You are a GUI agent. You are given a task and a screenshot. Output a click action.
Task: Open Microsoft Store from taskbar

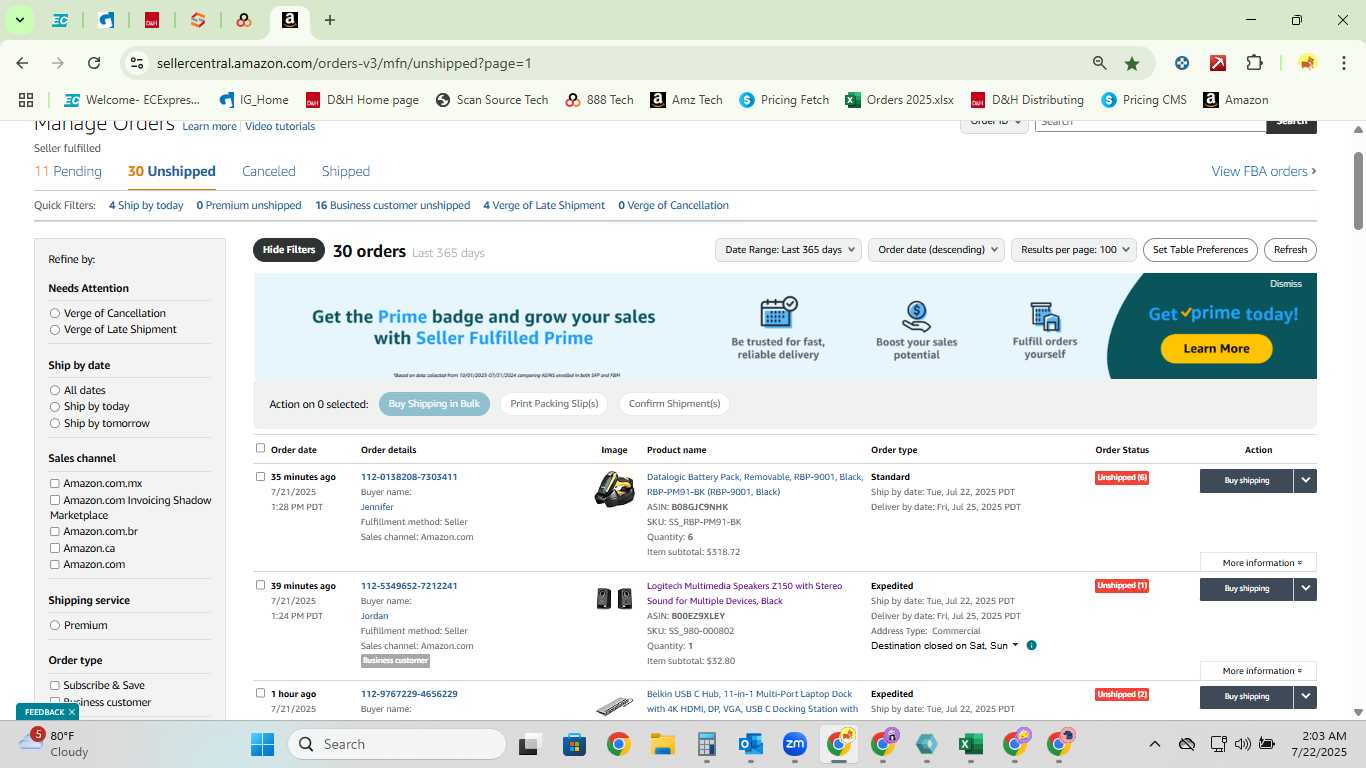tap(574, 744)
